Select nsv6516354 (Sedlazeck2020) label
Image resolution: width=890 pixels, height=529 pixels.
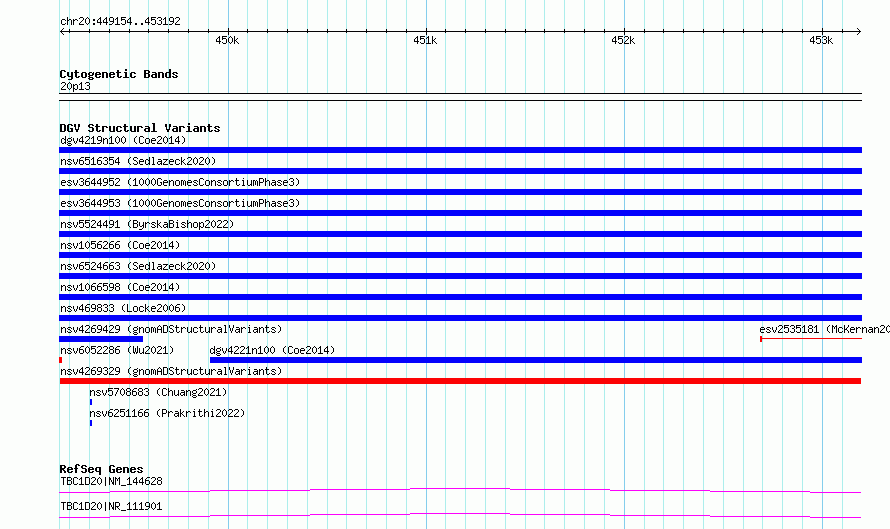pyautogui.click(x=138, y=161)
